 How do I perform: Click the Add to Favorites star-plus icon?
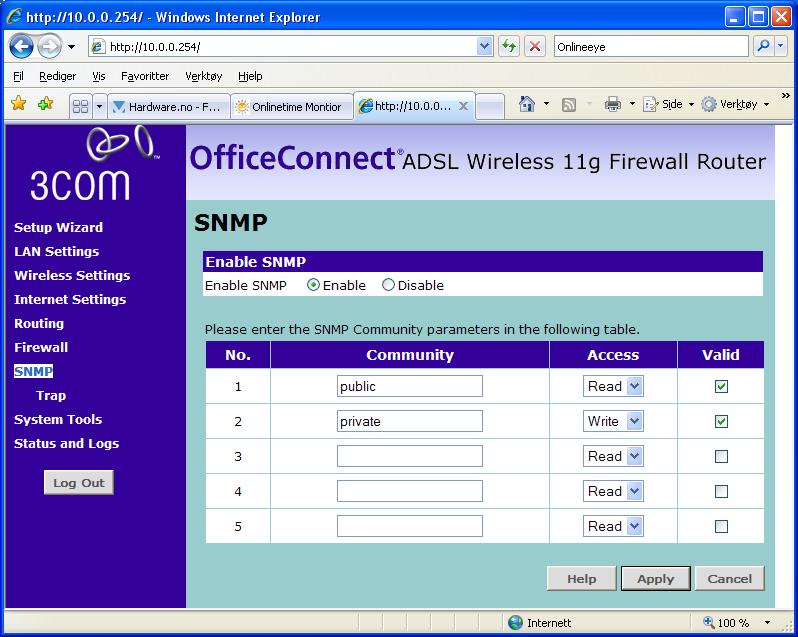click(x=45, y=104)
